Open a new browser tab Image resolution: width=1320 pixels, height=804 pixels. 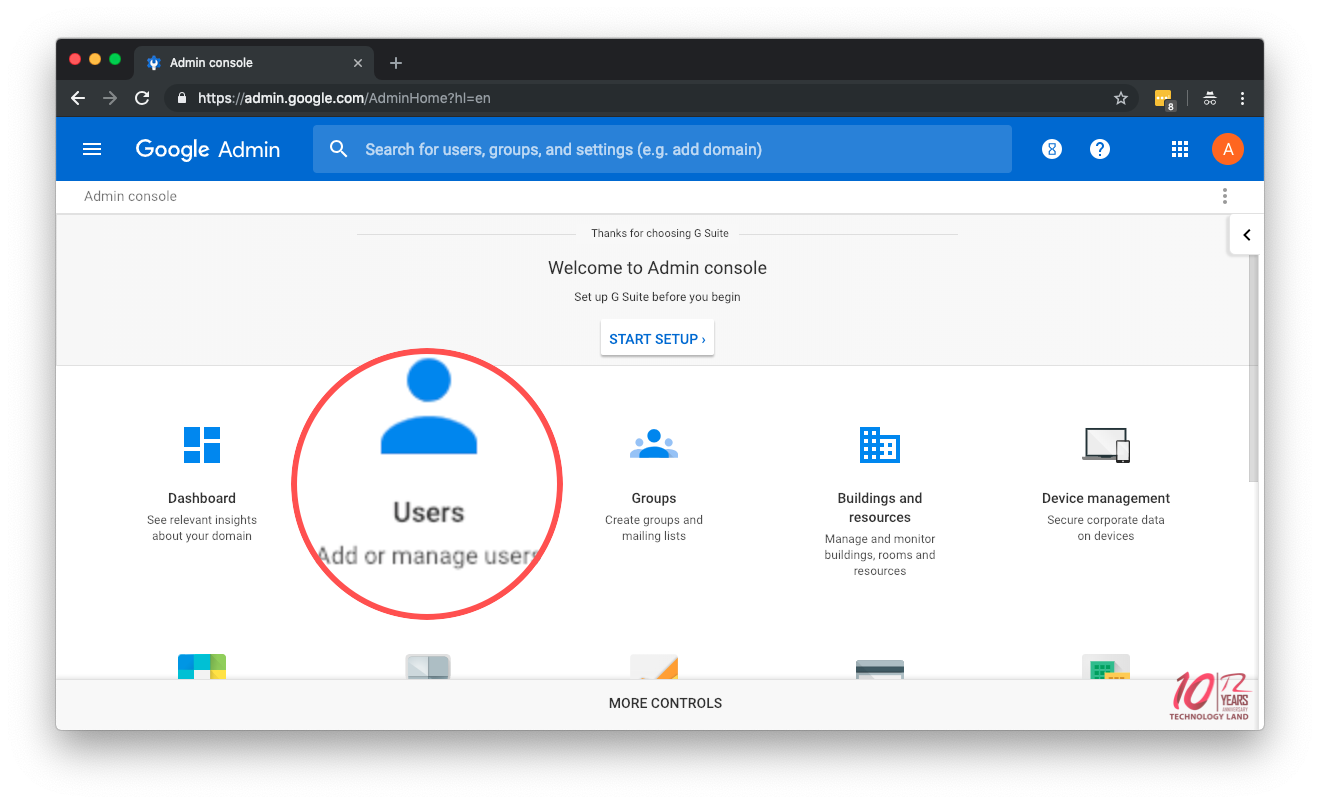tap(396, 63)
